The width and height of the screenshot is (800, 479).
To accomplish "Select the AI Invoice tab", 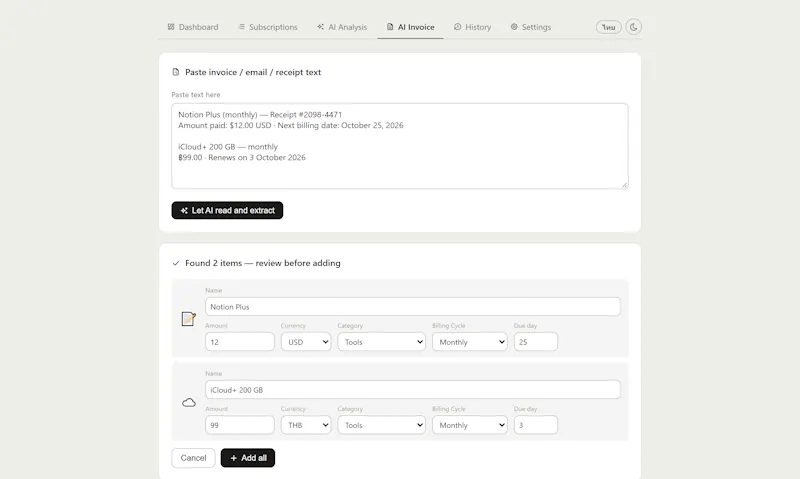I will 410,27.
